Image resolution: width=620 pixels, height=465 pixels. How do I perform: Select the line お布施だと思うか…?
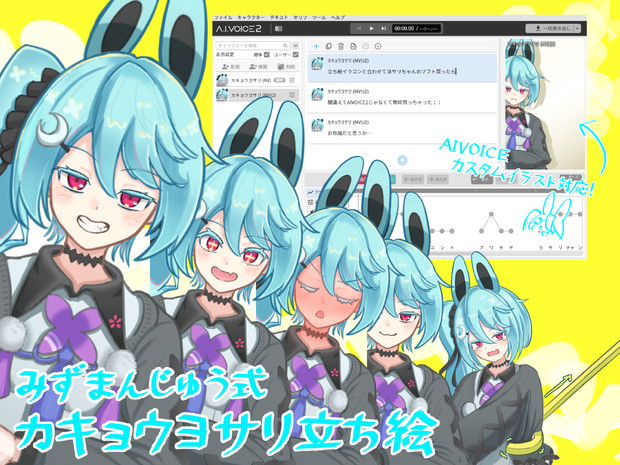tap(403, 129)
